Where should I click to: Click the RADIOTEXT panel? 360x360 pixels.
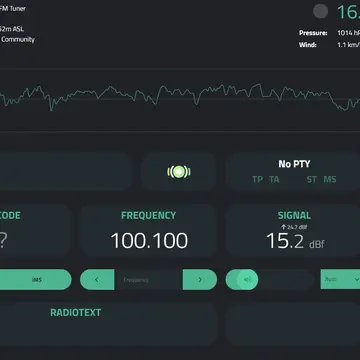(x=108, y=324)
